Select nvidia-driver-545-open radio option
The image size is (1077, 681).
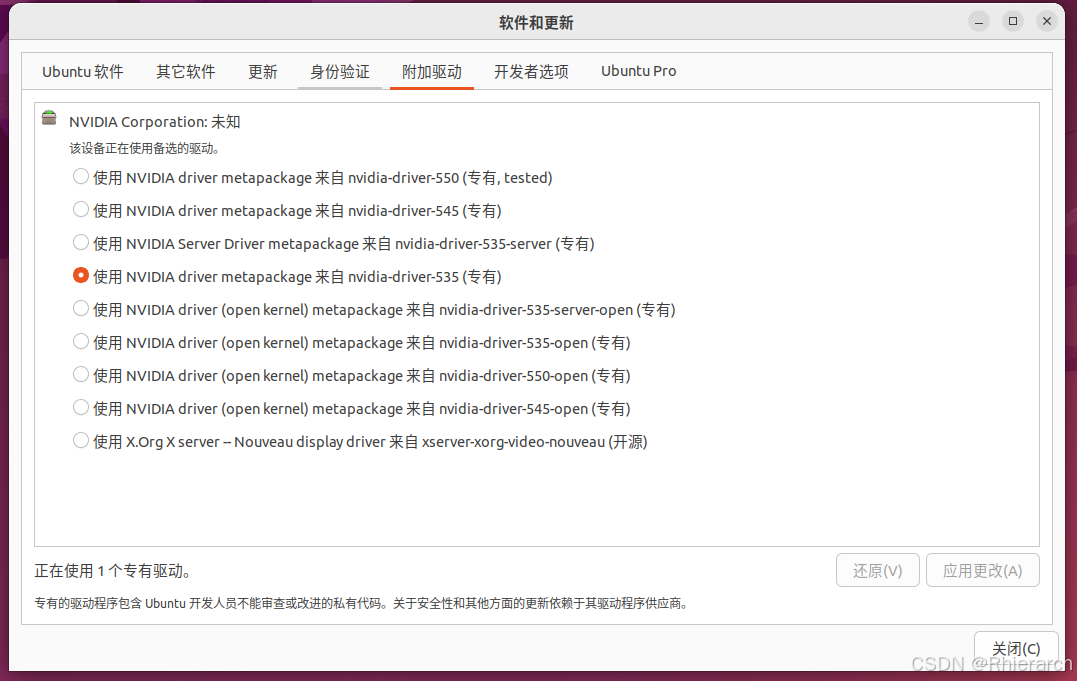tap(80, 408)
